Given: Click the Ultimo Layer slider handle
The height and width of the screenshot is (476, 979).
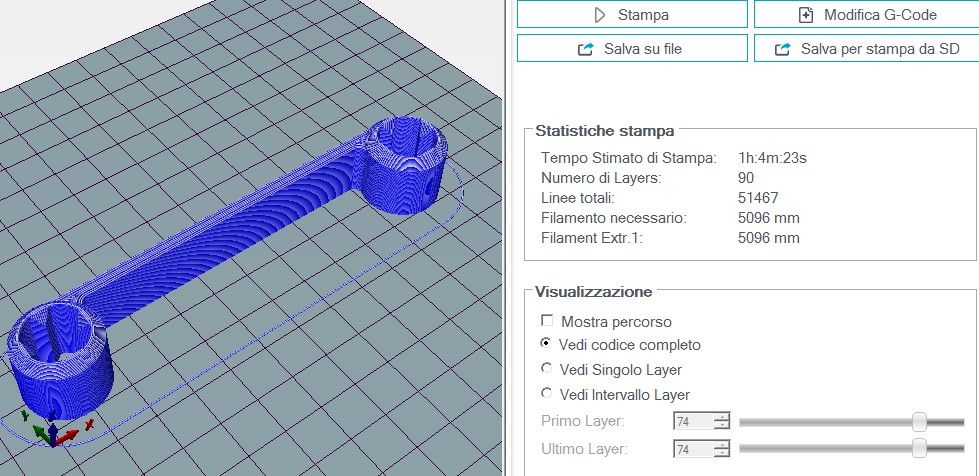Looking at the screenshot, I should pos(919,449).
